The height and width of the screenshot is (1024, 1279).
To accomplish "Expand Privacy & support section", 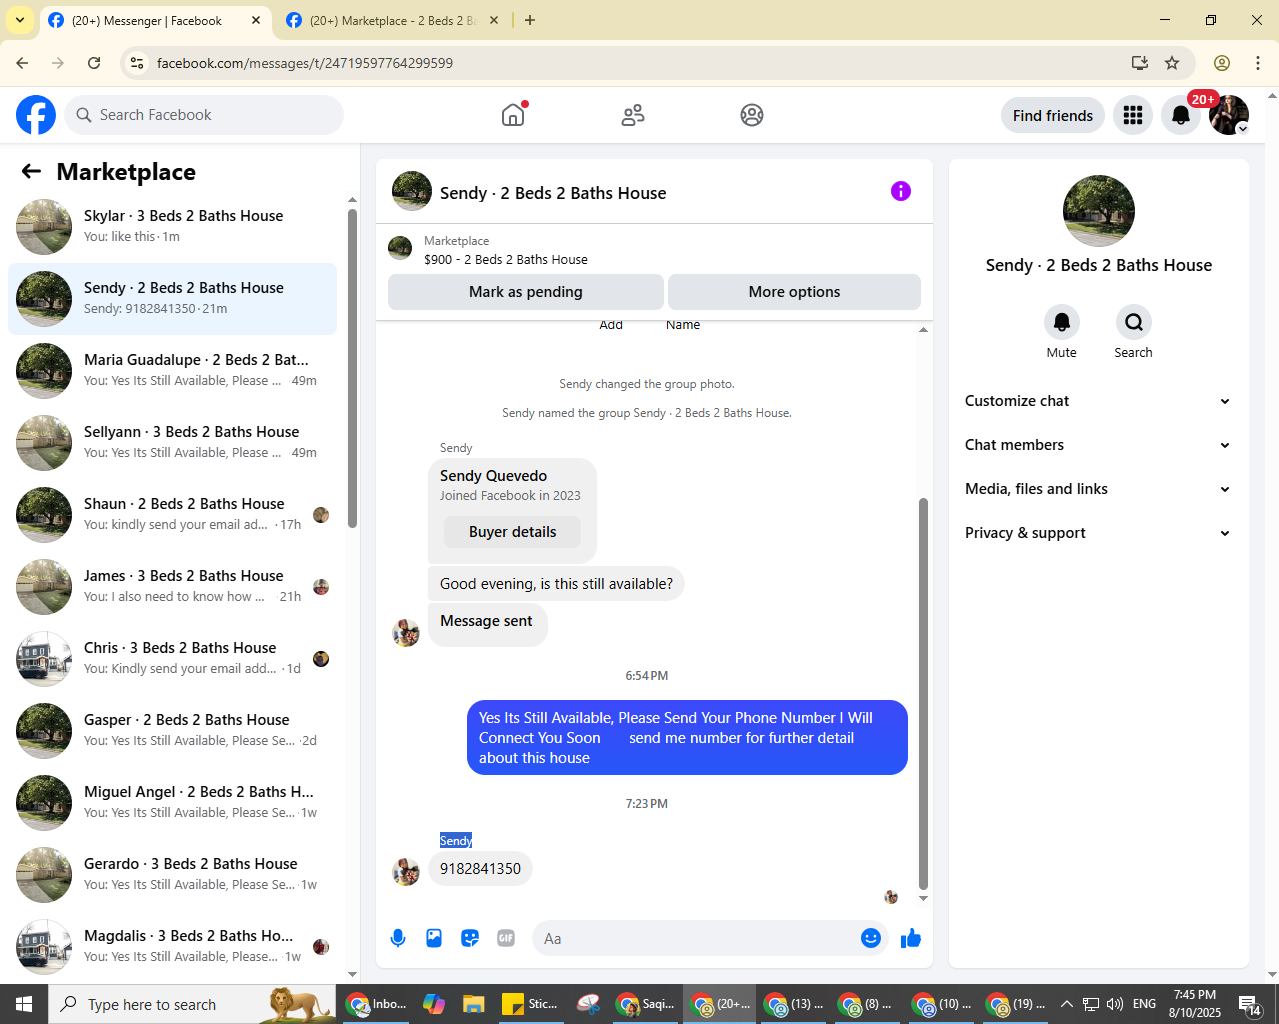I will (x=1098, y=533).
